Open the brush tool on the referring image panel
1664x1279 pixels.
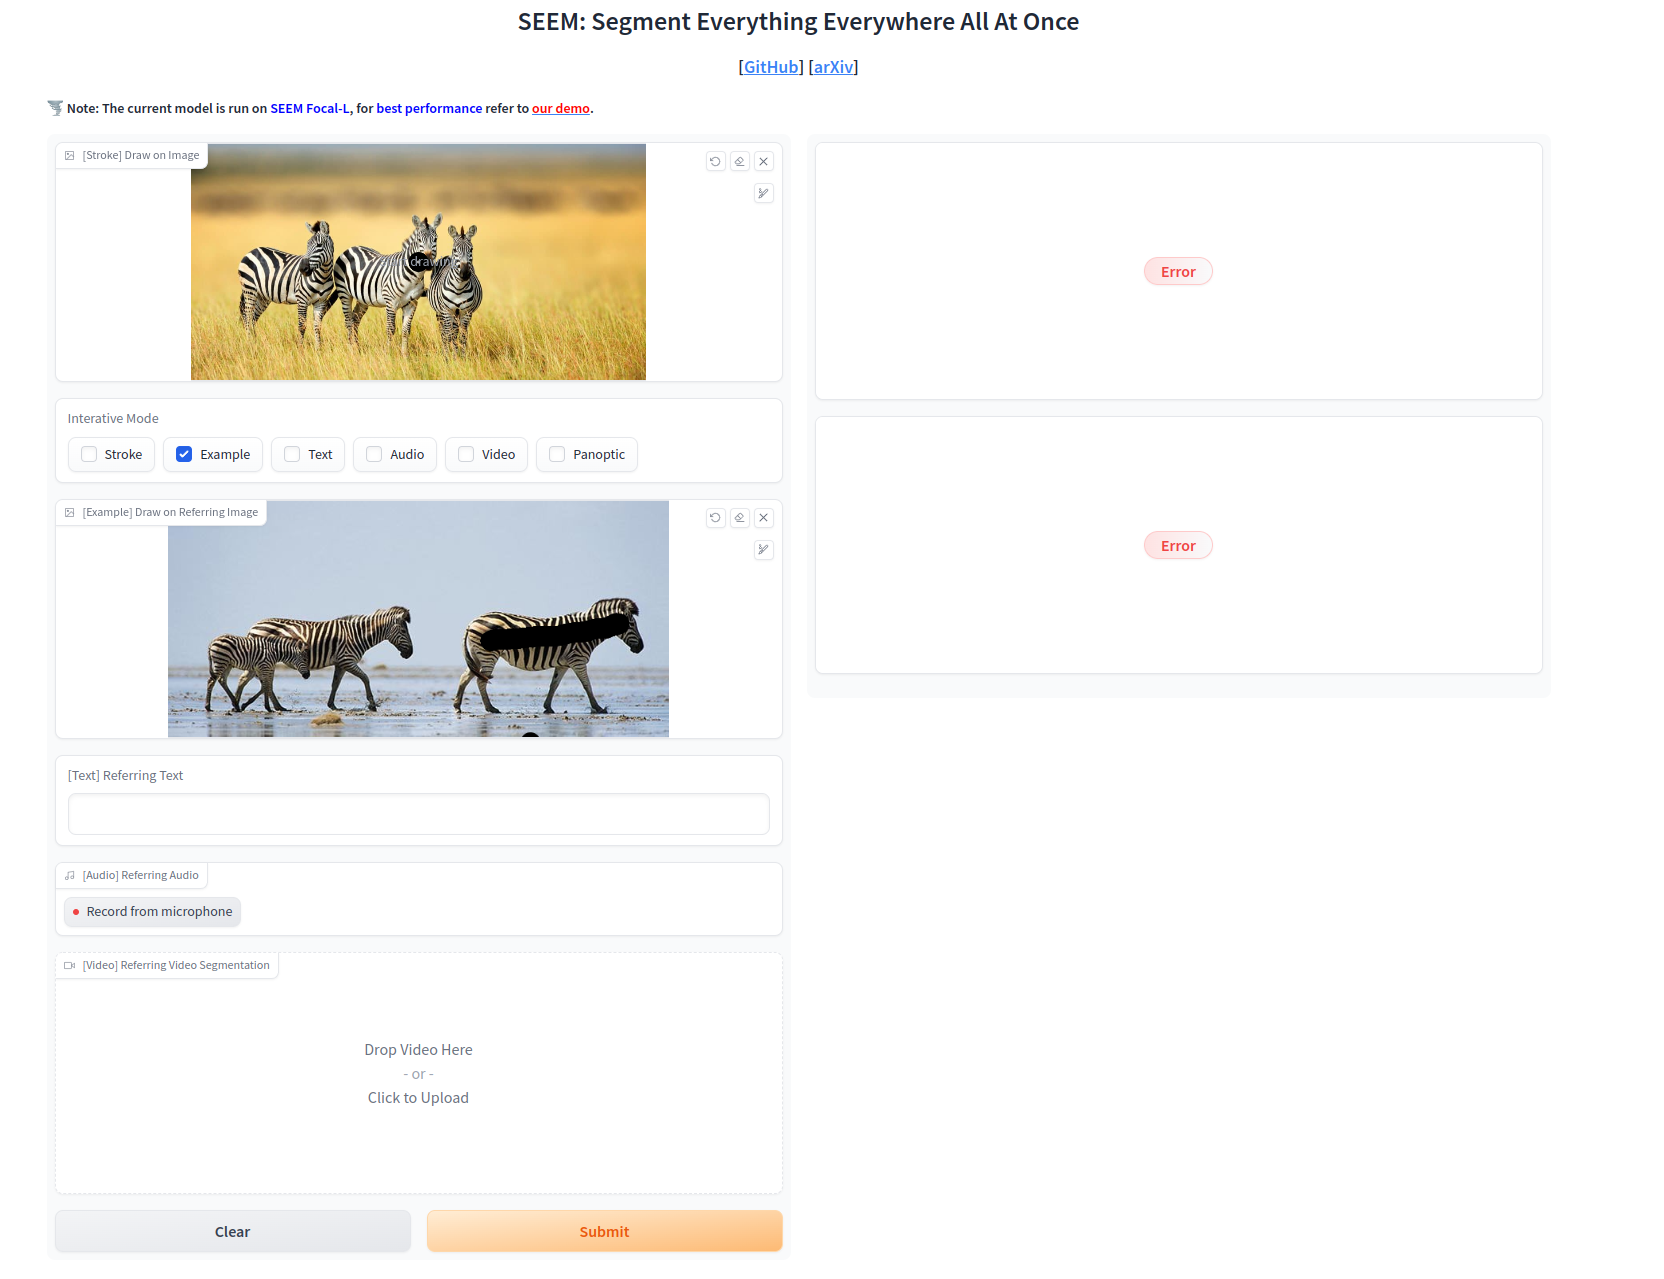(763, 550)
